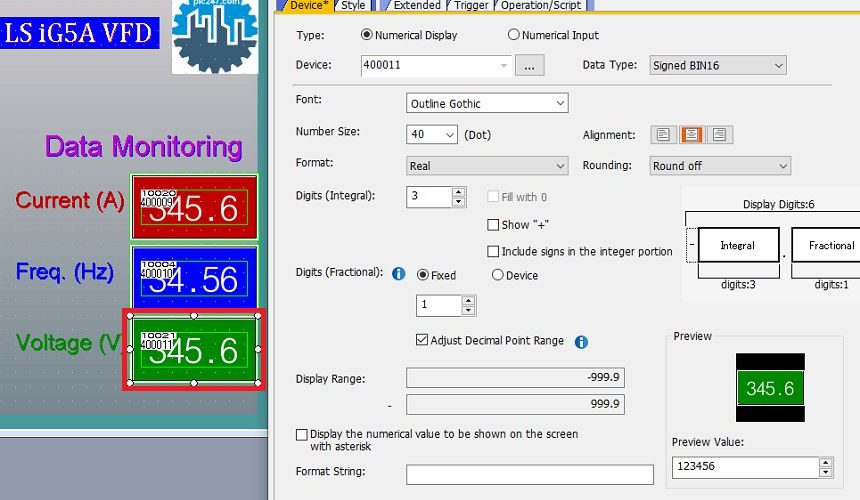Open the Extended tab
The width and height of the screenshot is (860, 500).
tap(415, 5)
